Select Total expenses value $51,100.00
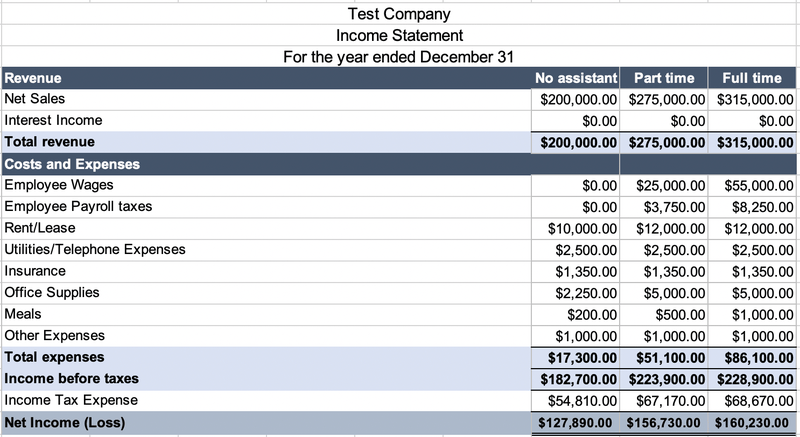This screenshot has height=437, width=800. pos(664,357)
